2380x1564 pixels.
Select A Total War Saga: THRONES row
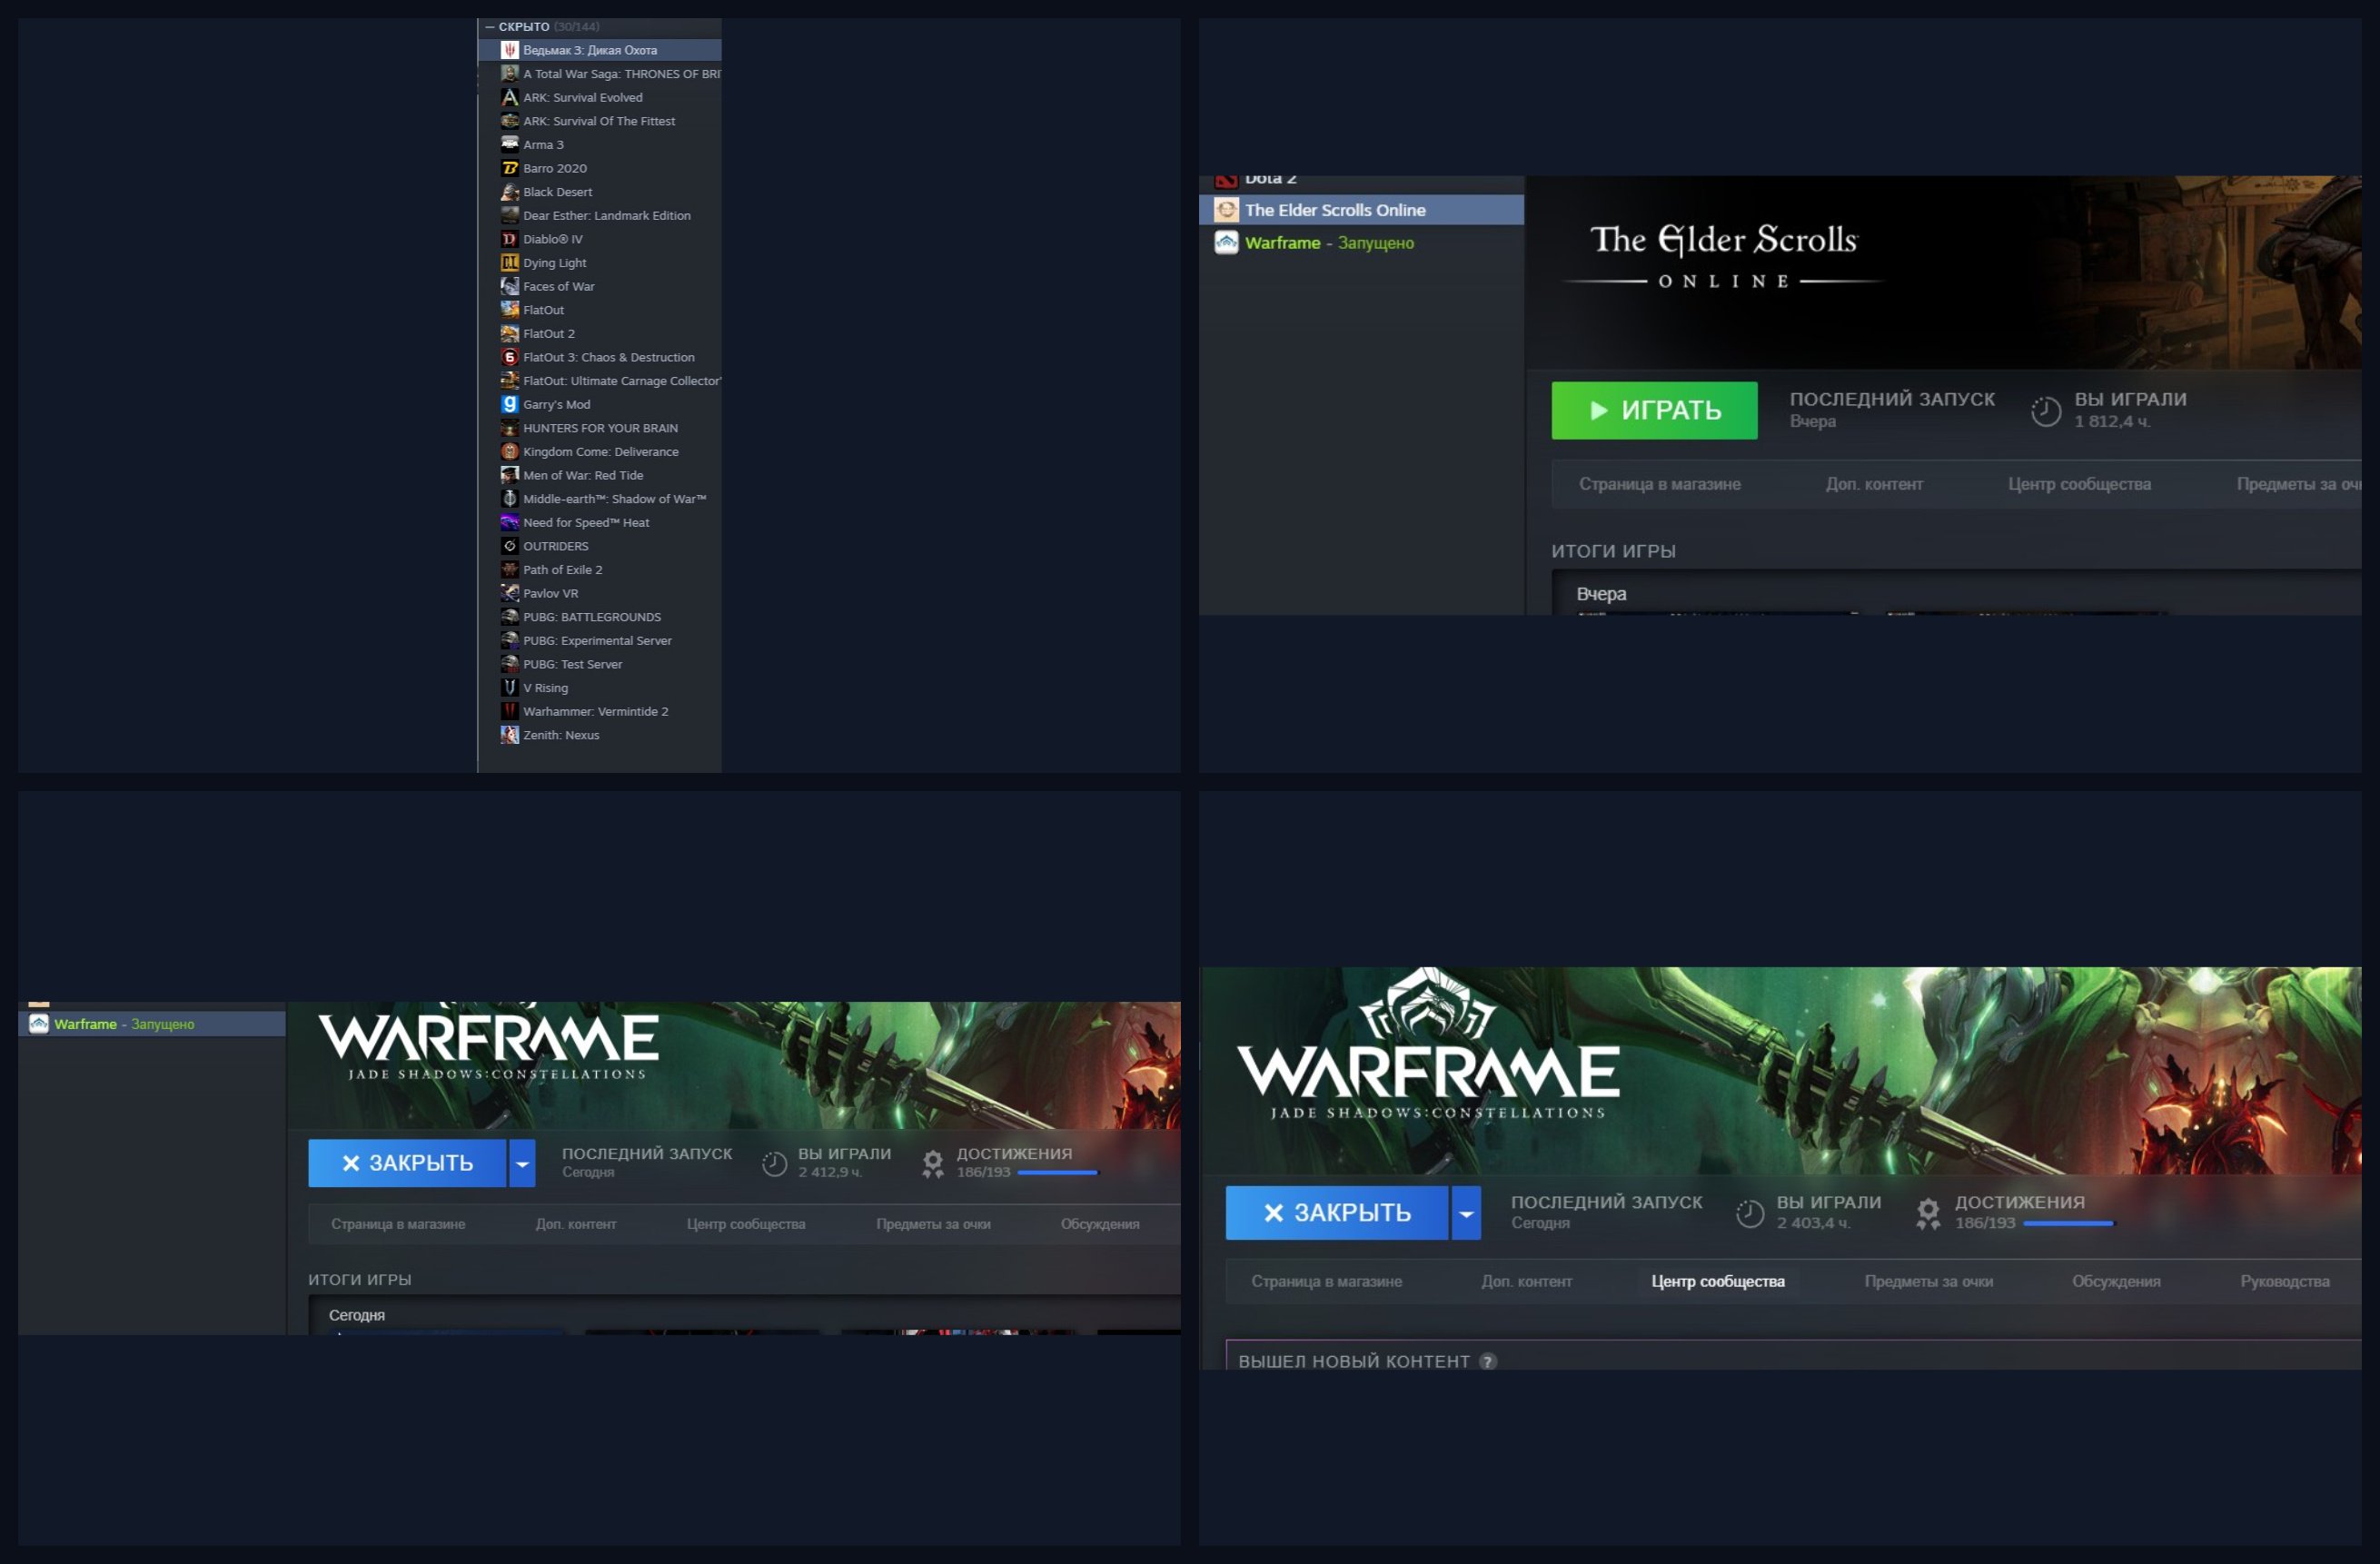point(599,74)
